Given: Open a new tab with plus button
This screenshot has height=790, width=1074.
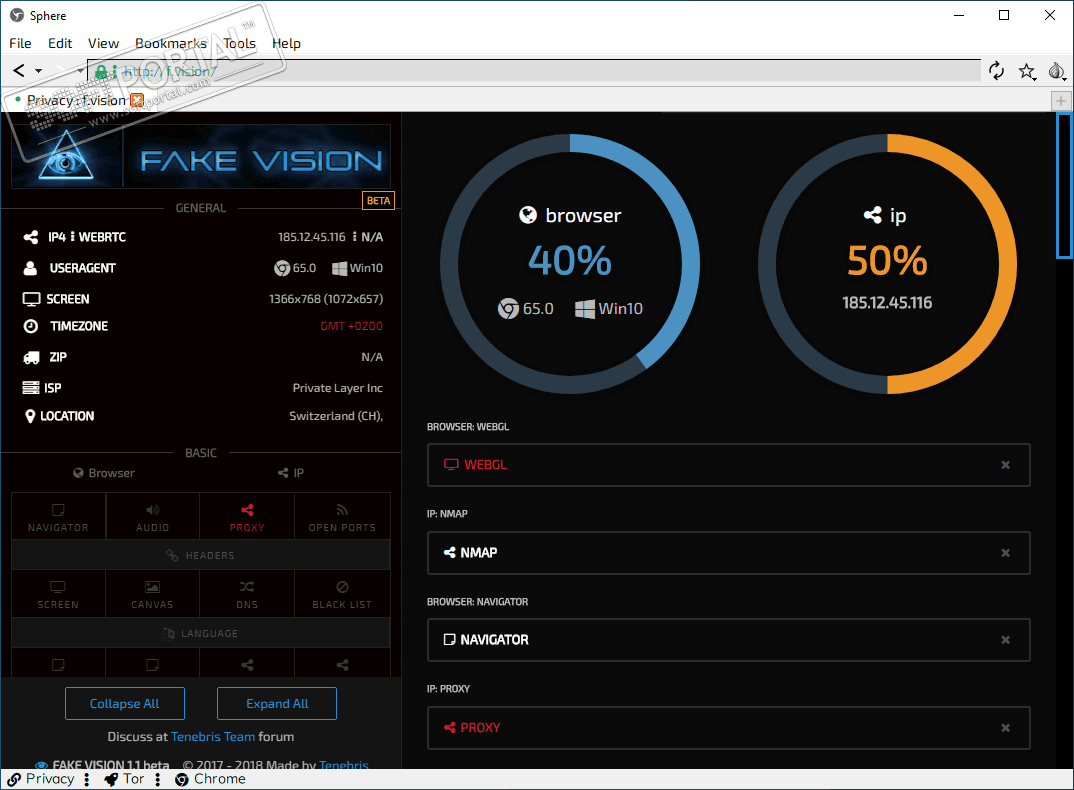Looking at the screenshot, I should (1060, 101).
